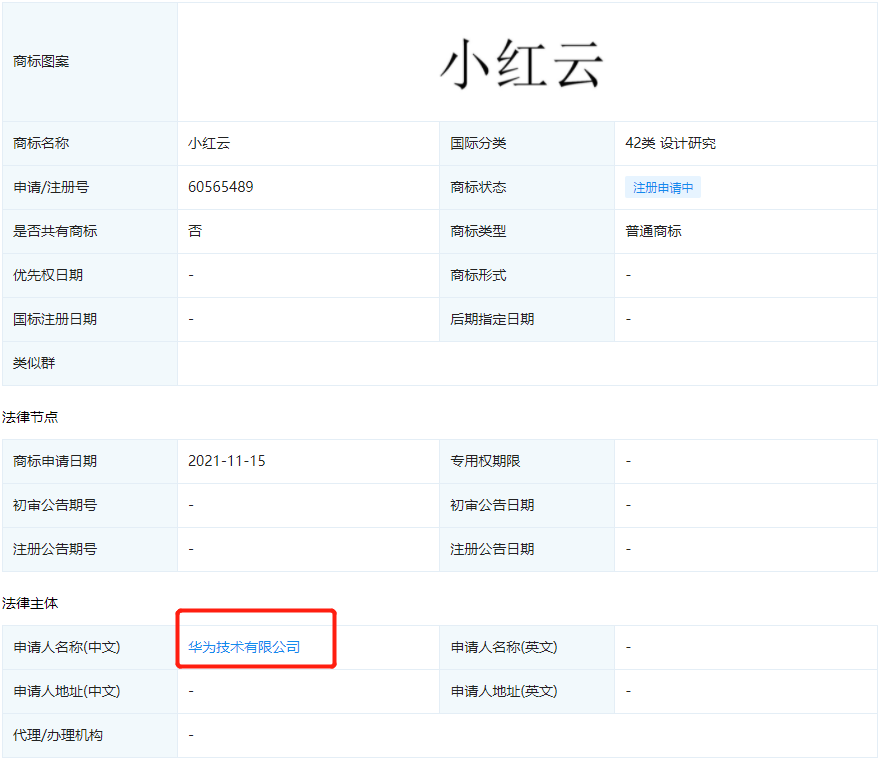Click the 否 value for shared trademark
This screenshot has height=763, width=882.
click(x=195, y=231)
